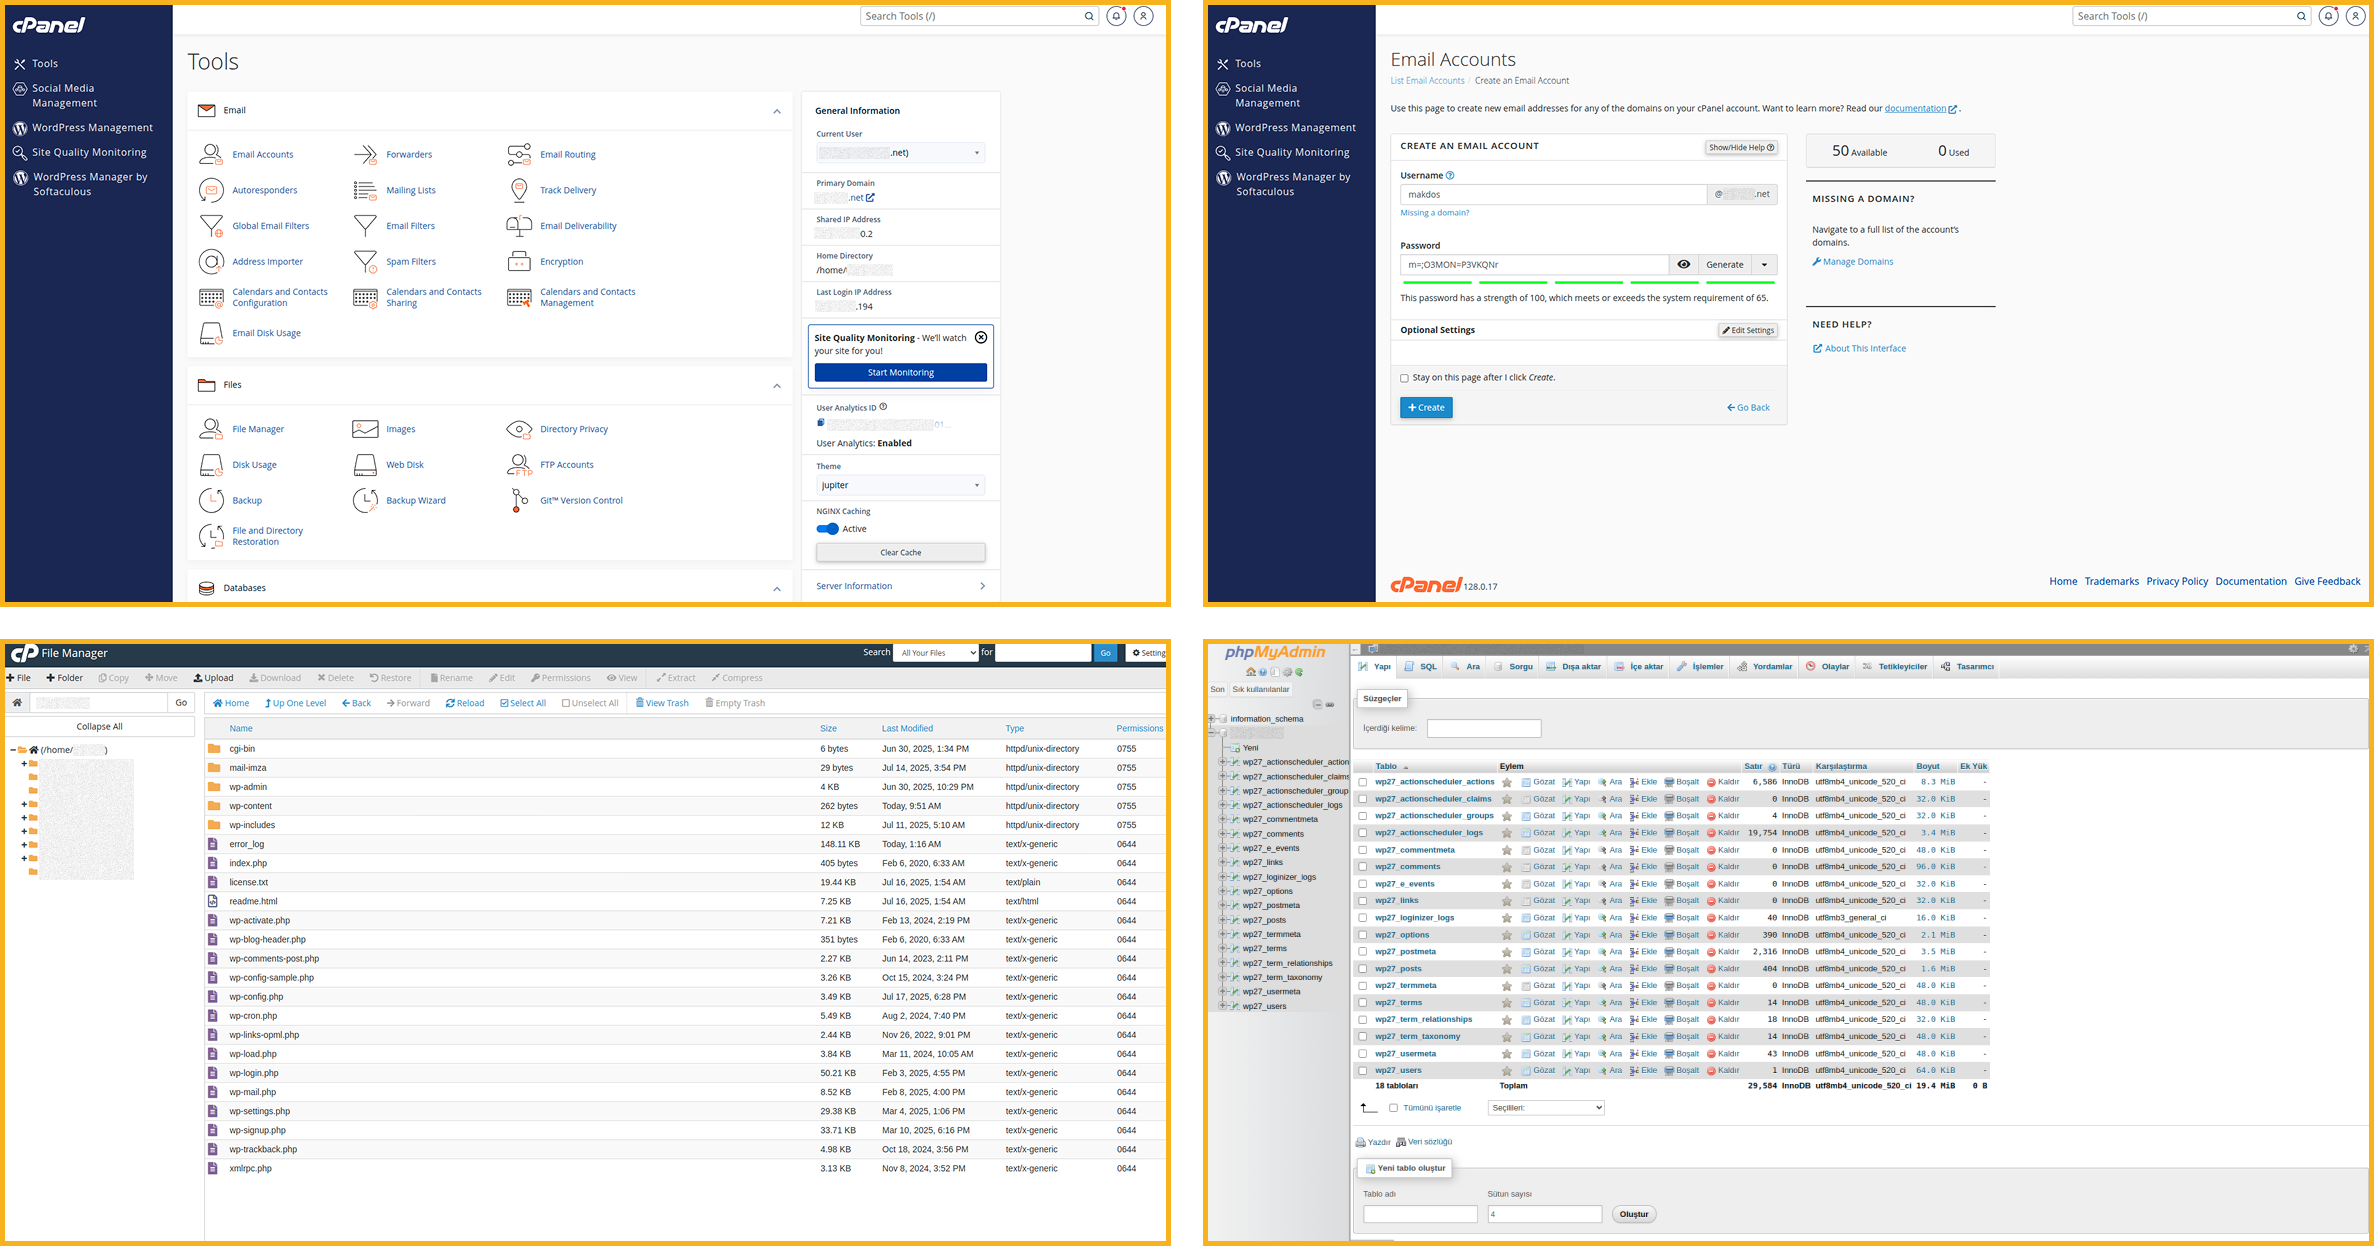
Task: Open the Encryption tool
Action: tap(561, 261)
